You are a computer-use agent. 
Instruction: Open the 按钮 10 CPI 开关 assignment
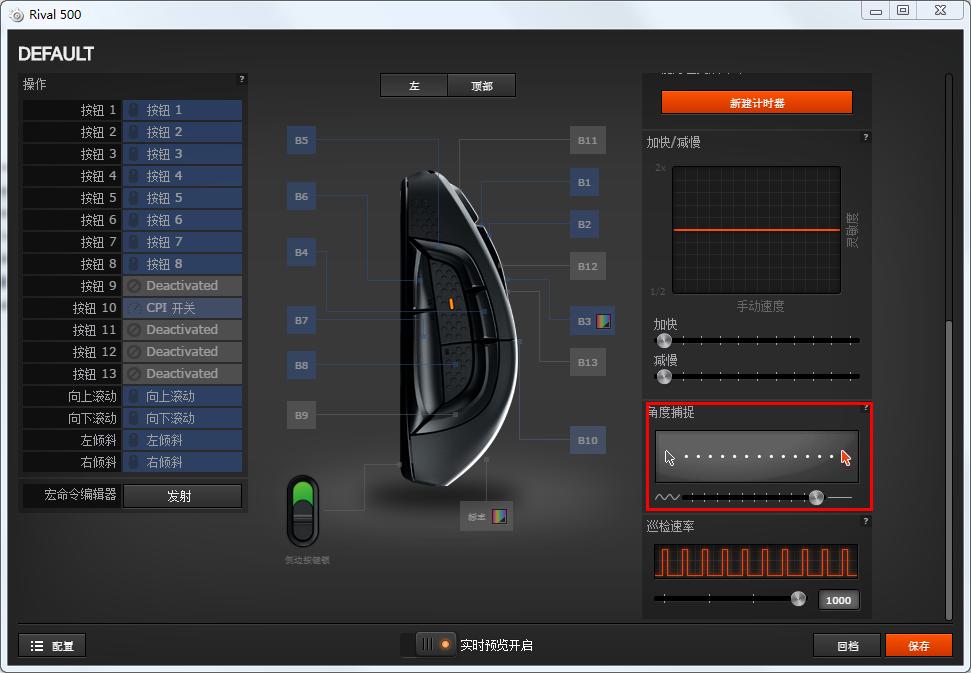(x=182, y=308)
